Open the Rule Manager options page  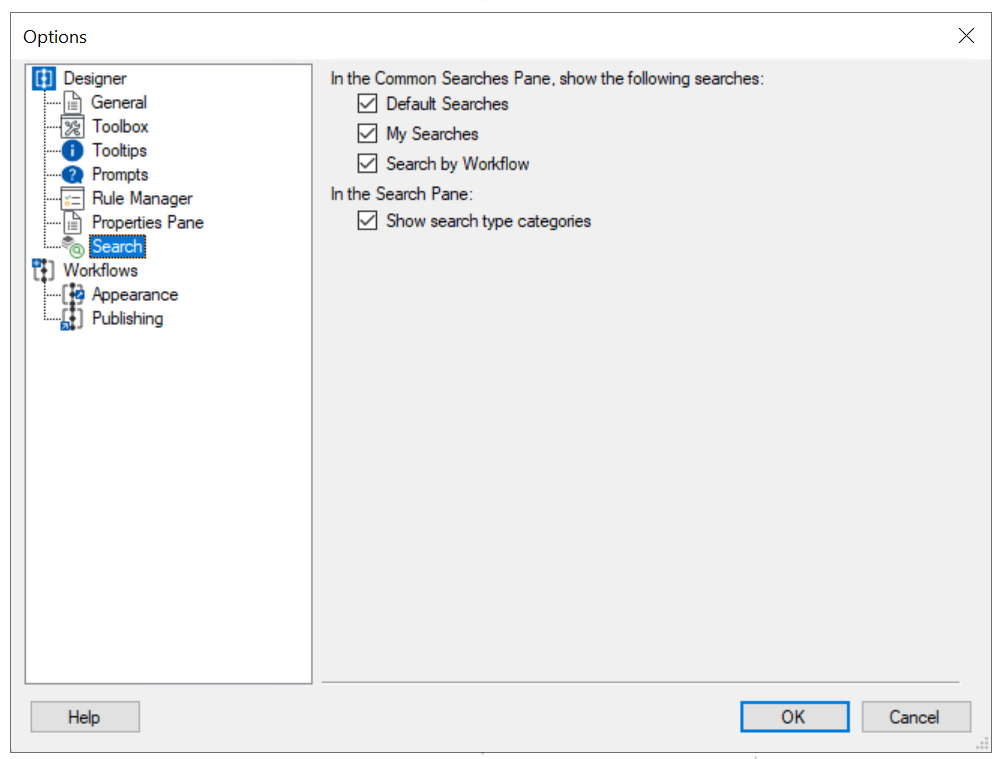(x=142, y=198)
